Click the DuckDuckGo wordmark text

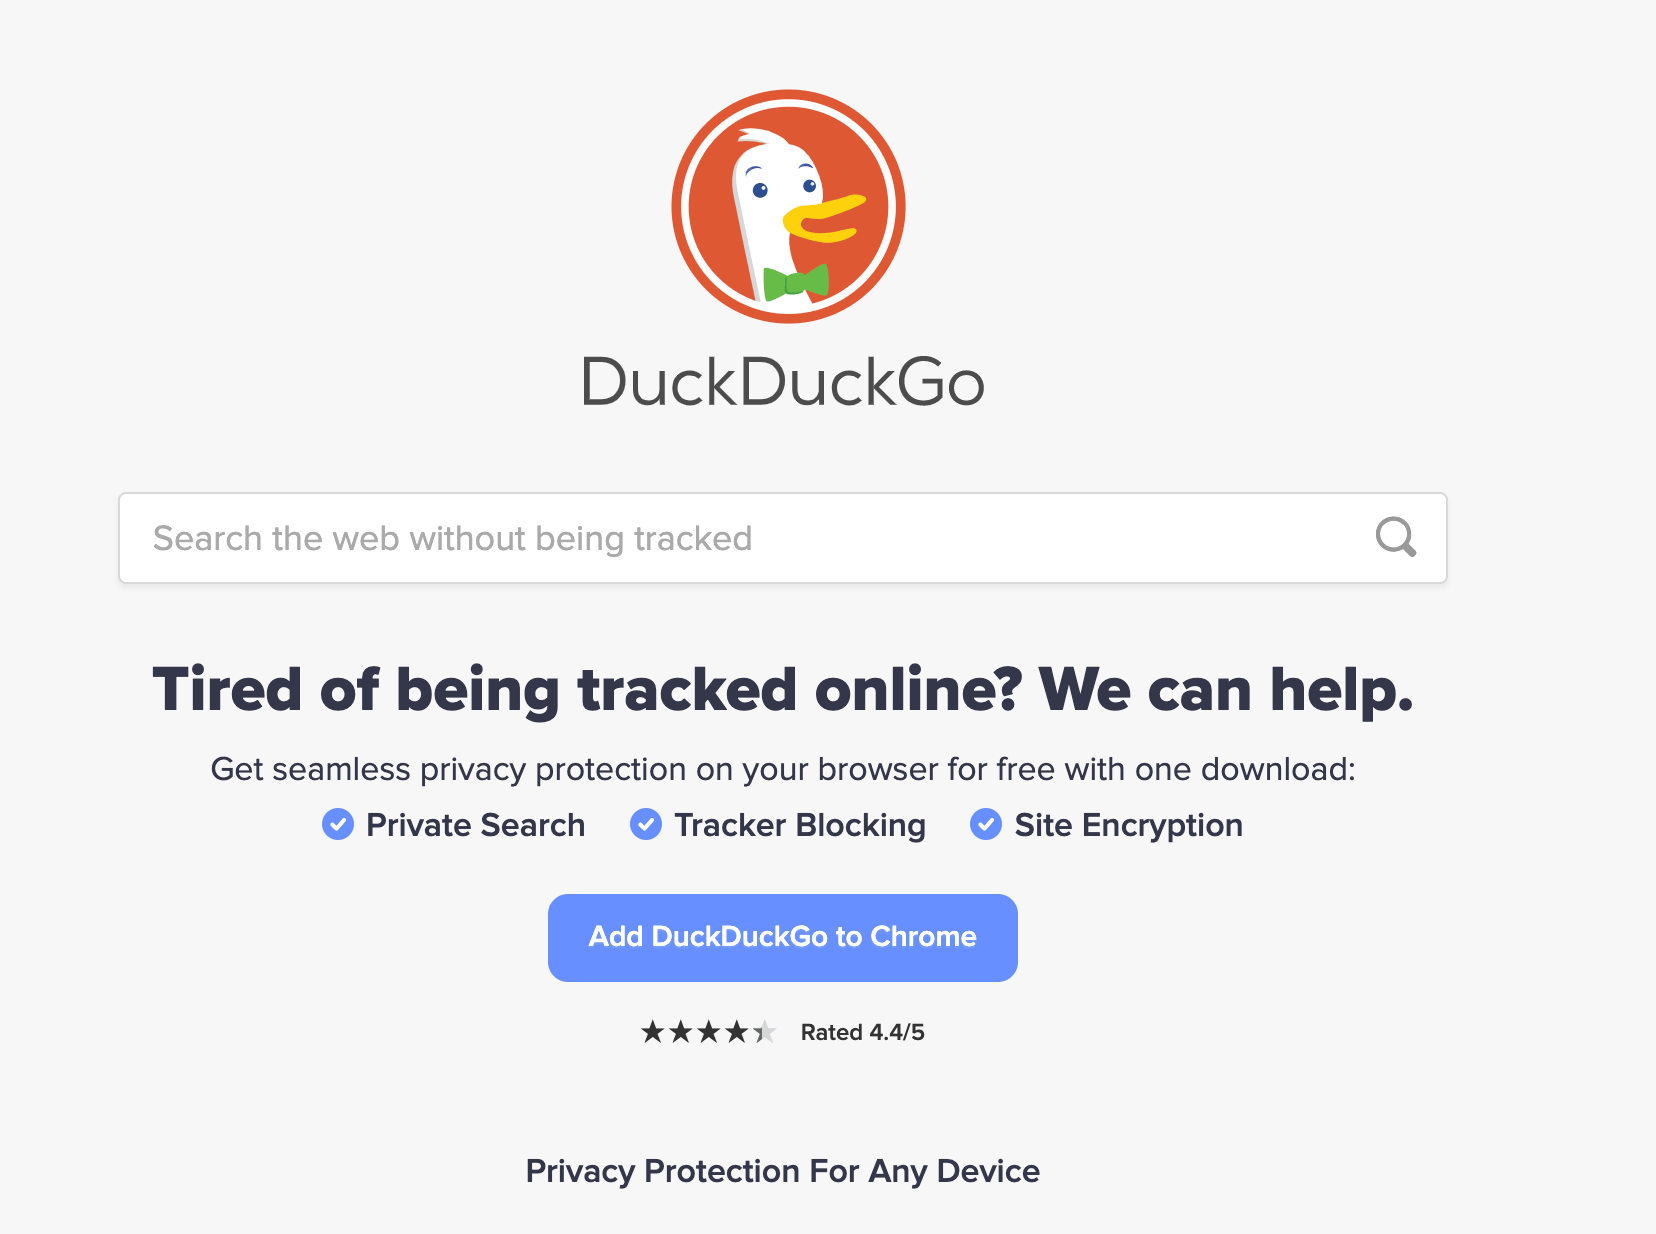coord(783,382)
